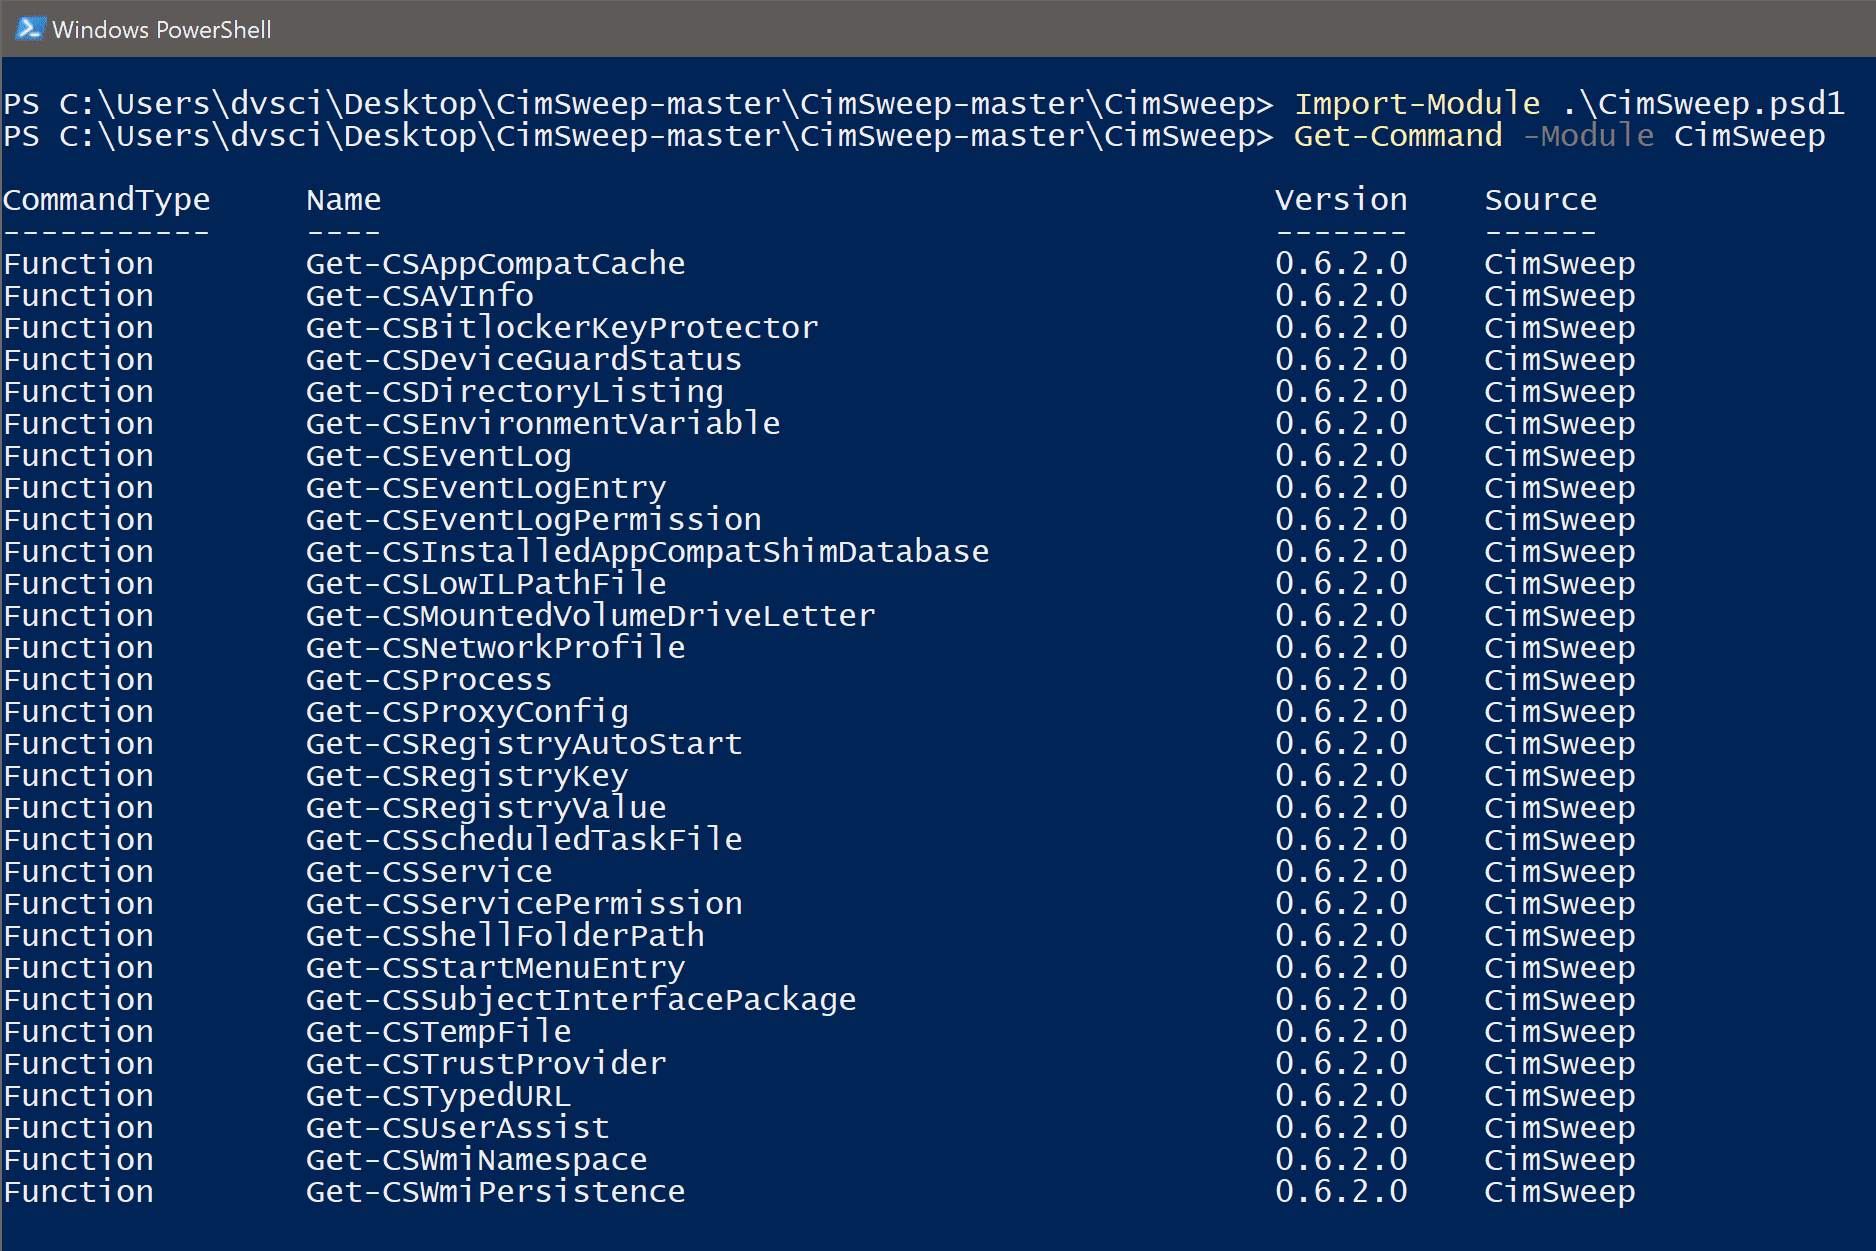This screenshot has height=1251, width=1876.
Task: Select Get-CSBitlockerKeyProtector function name
Action: (x=562, y=328)
